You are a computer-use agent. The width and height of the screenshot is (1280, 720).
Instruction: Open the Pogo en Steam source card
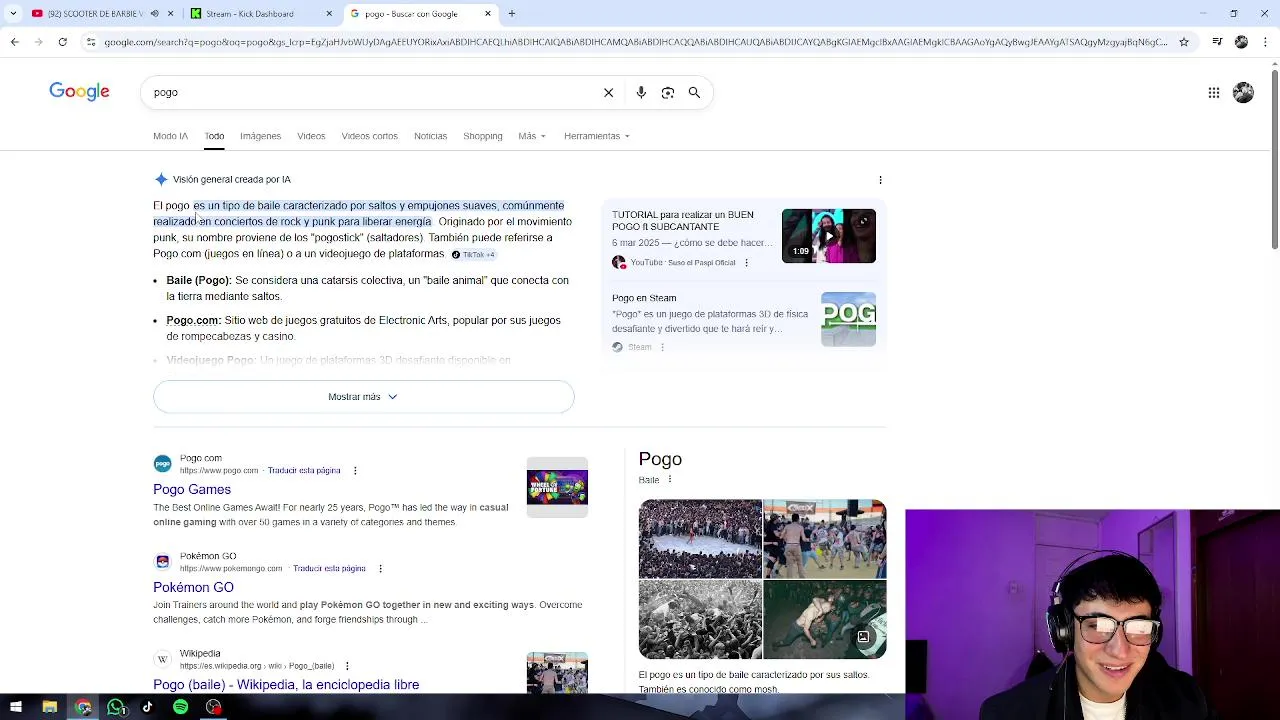644,298
